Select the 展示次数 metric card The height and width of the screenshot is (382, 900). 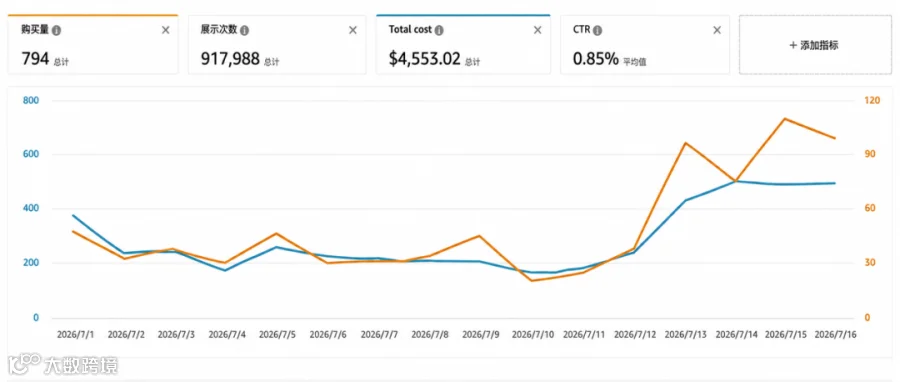click(x=277, y=45)
